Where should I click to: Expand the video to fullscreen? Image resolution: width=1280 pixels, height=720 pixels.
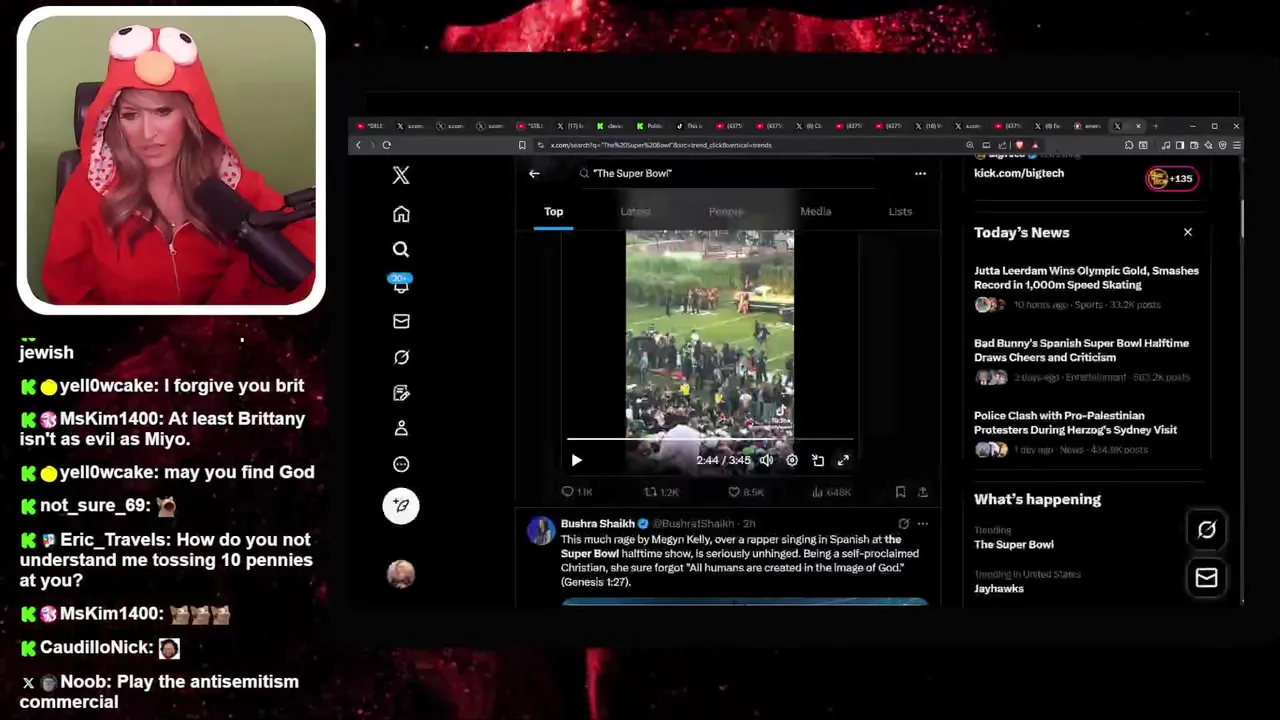(x=843, y=460)
